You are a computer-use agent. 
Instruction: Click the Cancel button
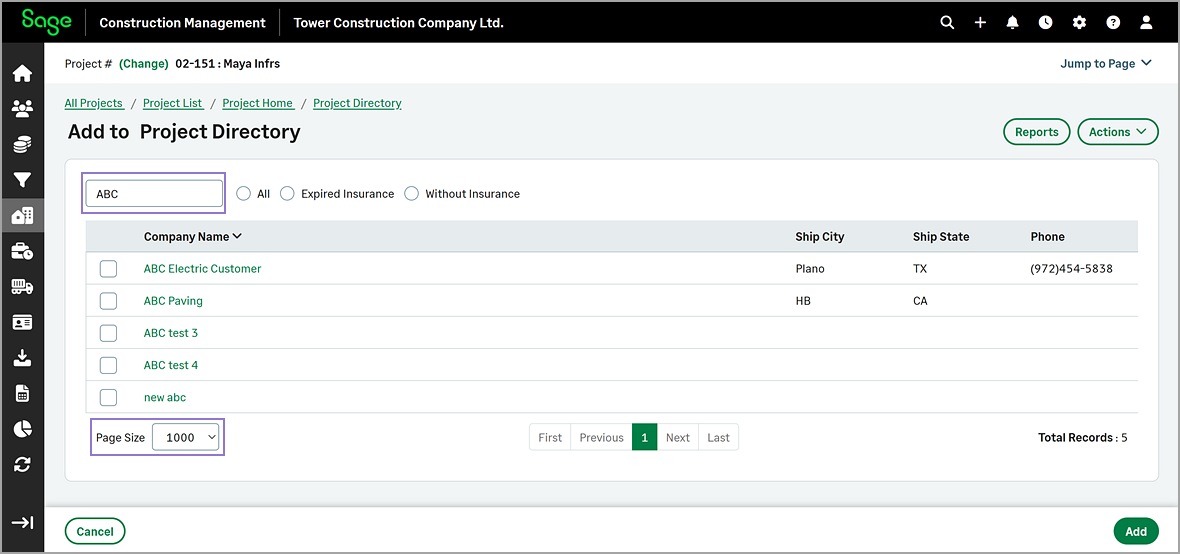(95, 531)
